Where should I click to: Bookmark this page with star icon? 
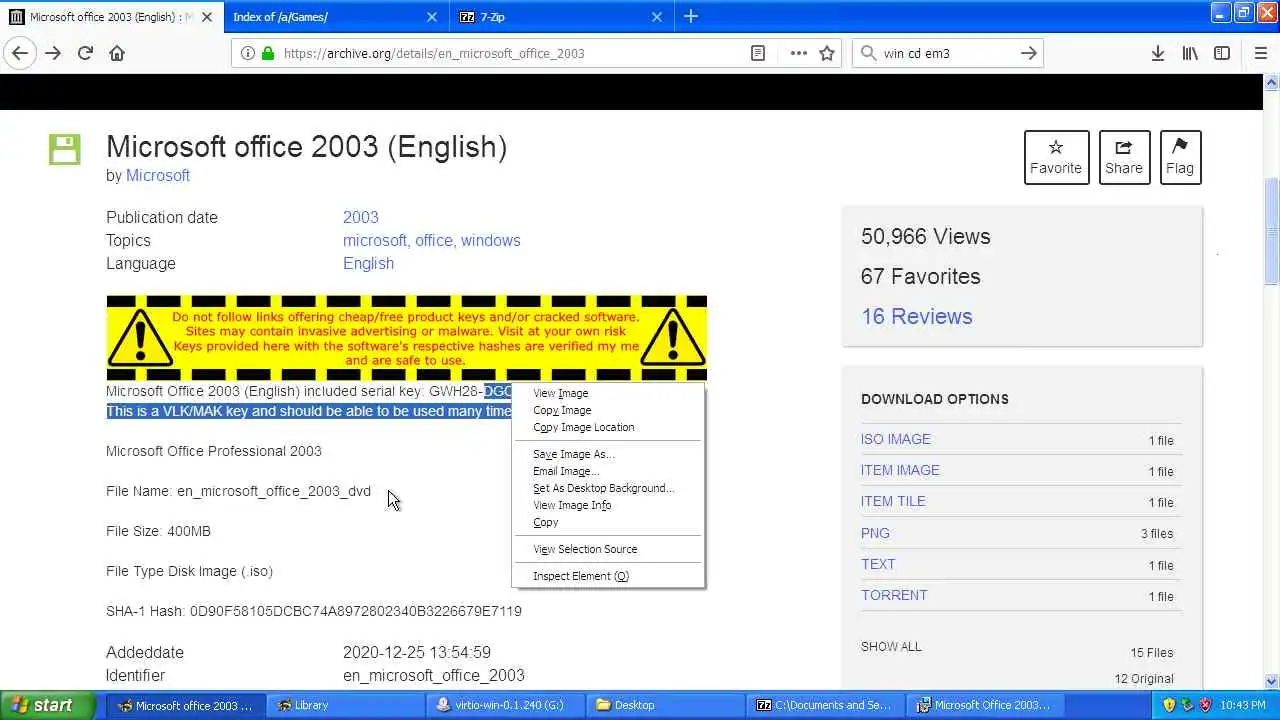tap(827, 53)
